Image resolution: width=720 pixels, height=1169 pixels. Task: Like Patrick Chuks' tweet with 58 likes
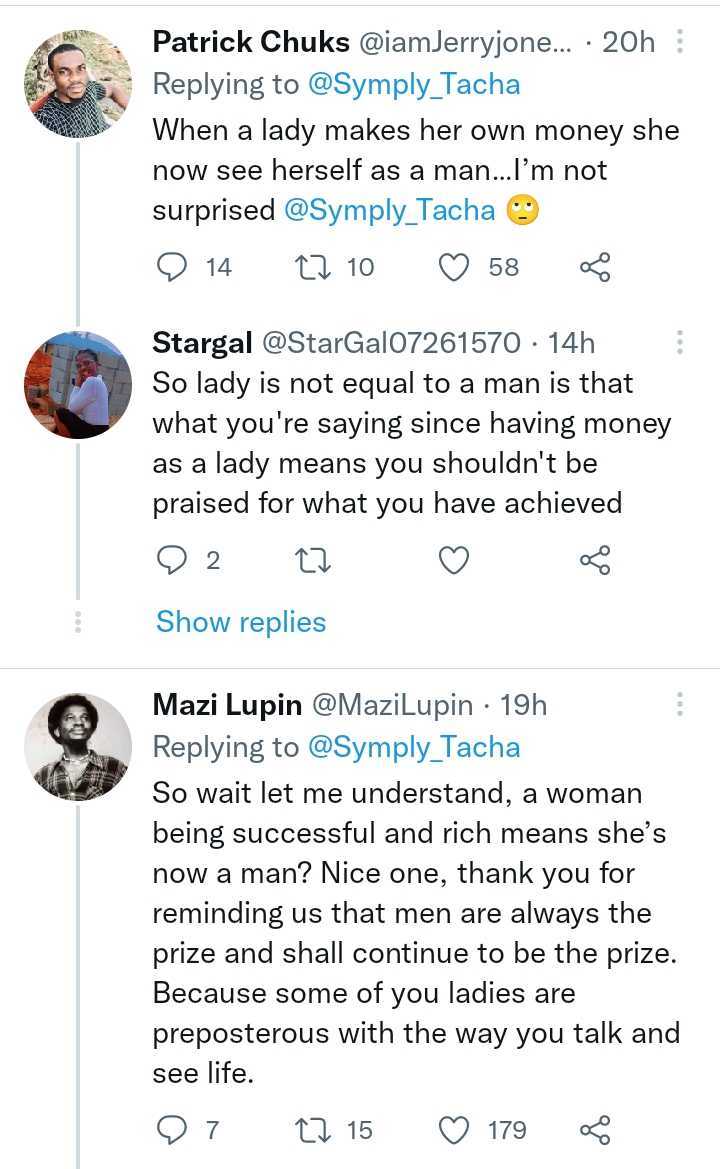(455, 267)
